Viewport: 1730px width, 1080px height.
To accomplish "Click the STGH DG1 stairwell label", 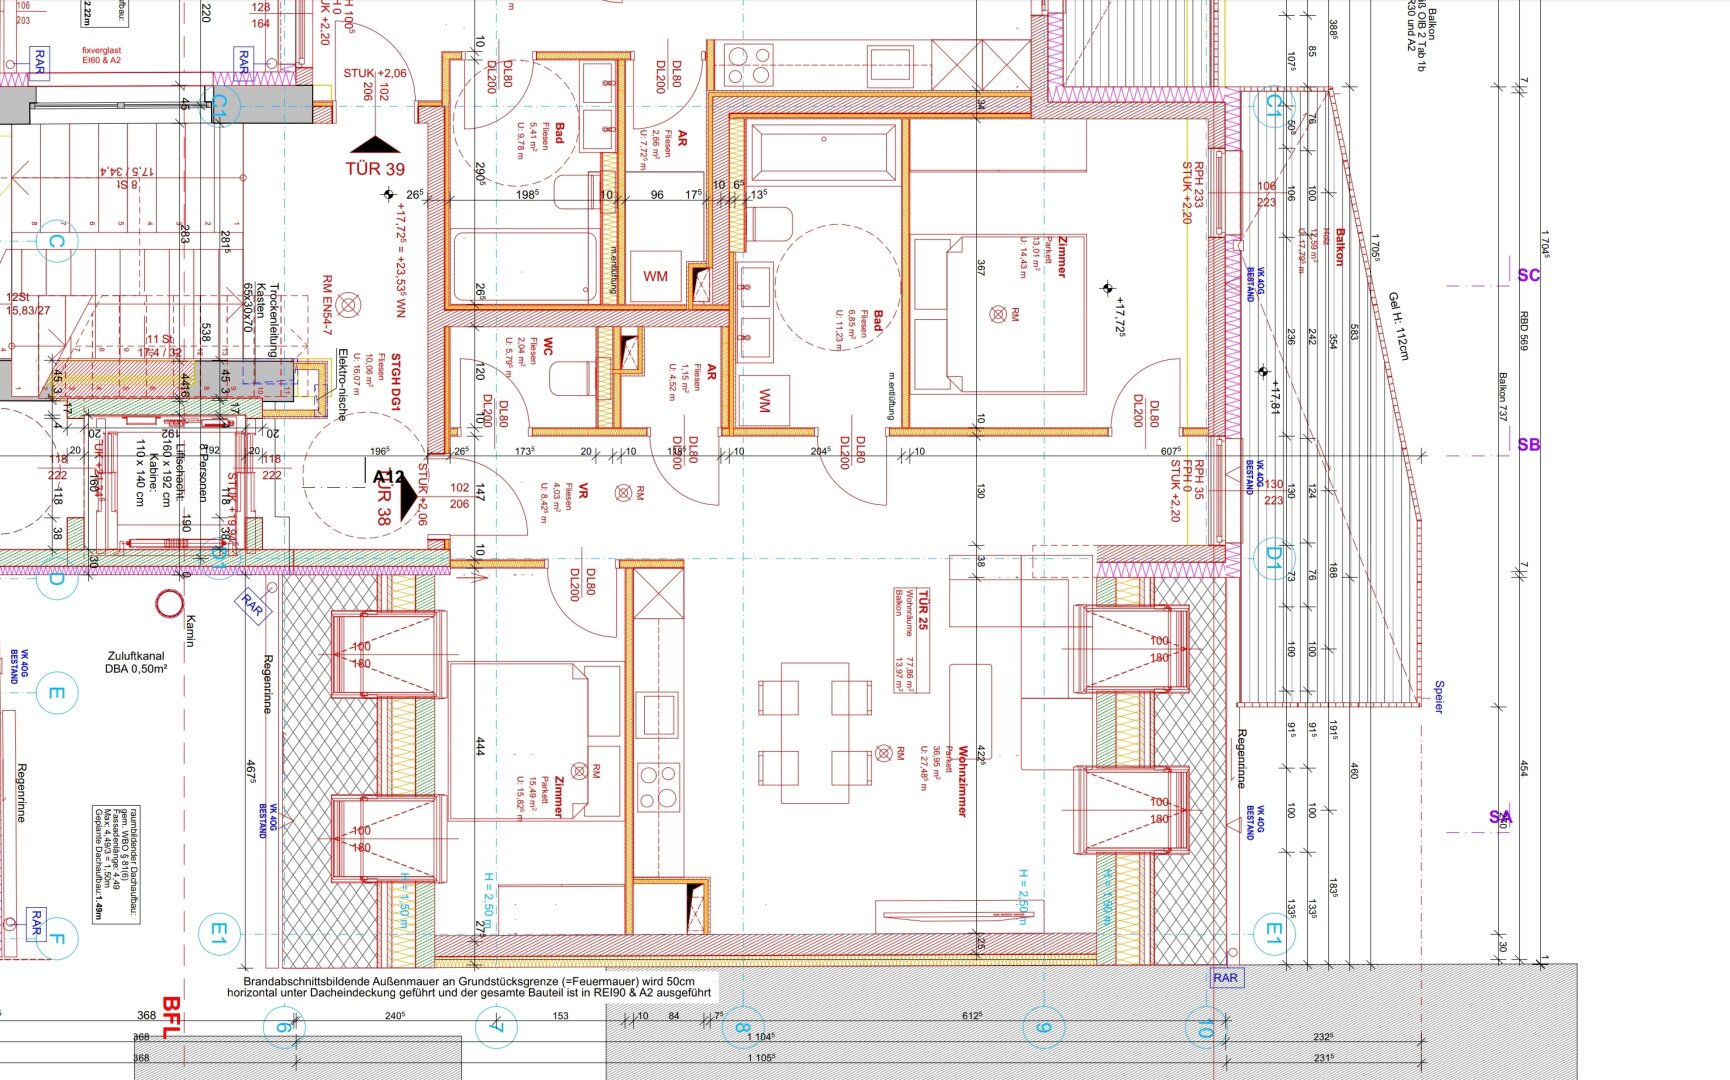I will [x=395, y=381].
